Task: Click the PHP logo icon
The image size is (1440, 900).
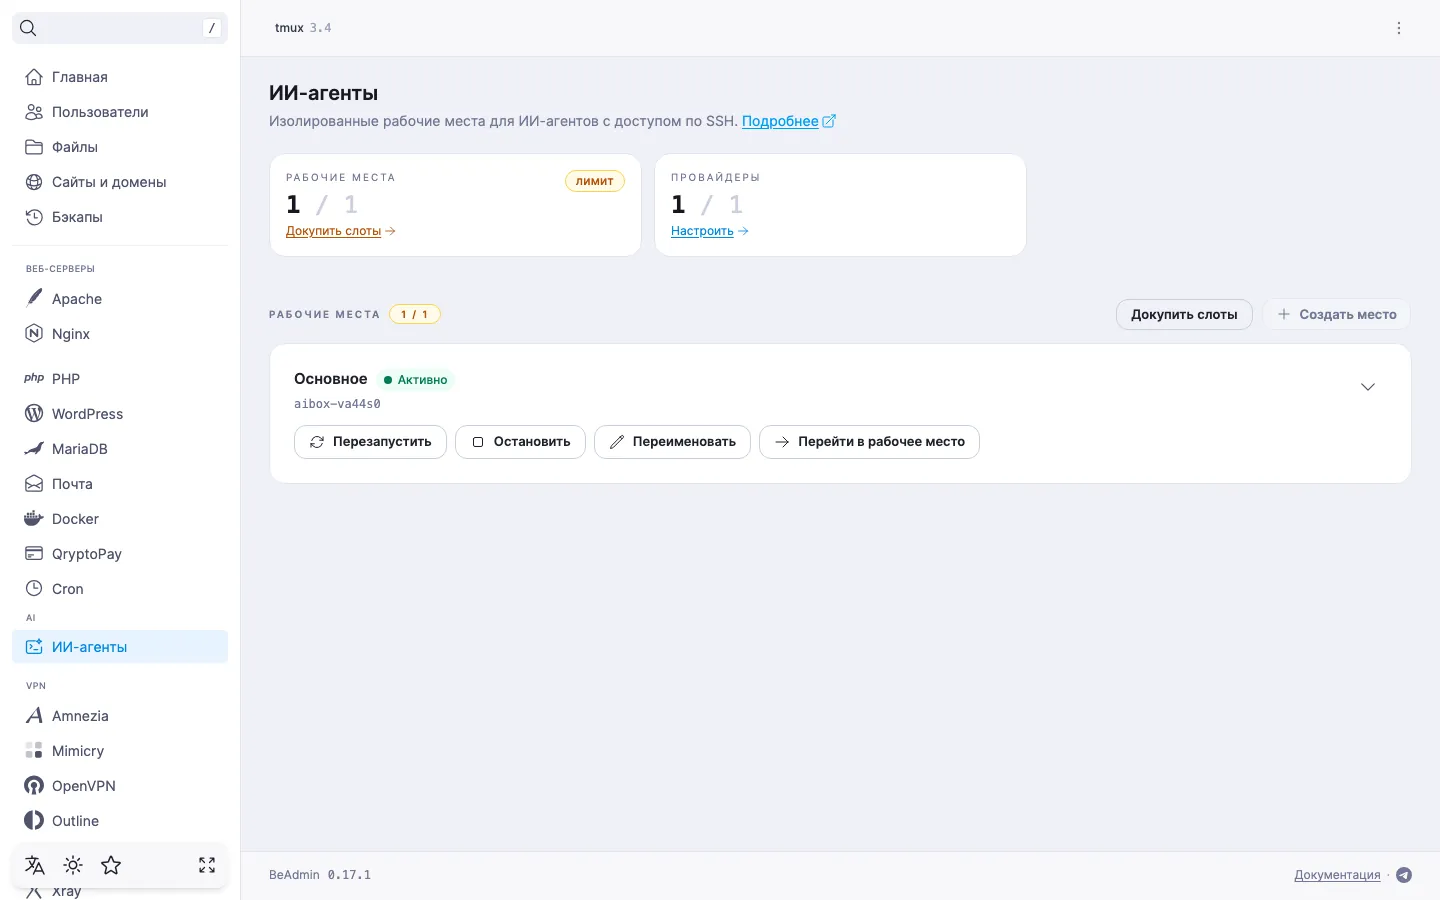Action: [x=34, y=378]
